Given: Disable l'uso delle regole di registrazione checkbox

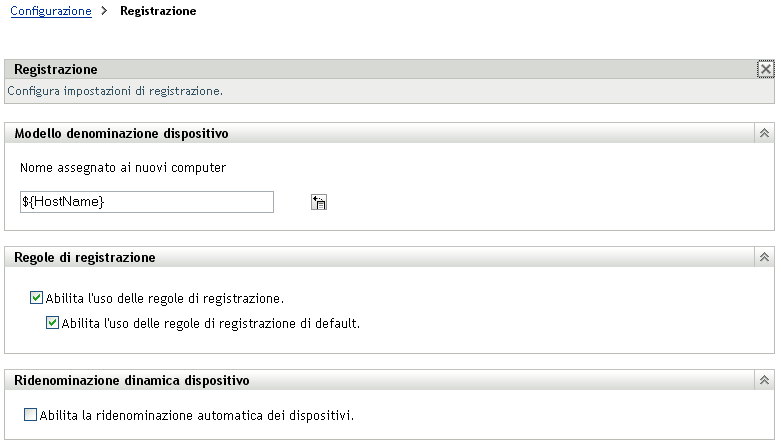Looking at the screenshot, I should (37, 297).
